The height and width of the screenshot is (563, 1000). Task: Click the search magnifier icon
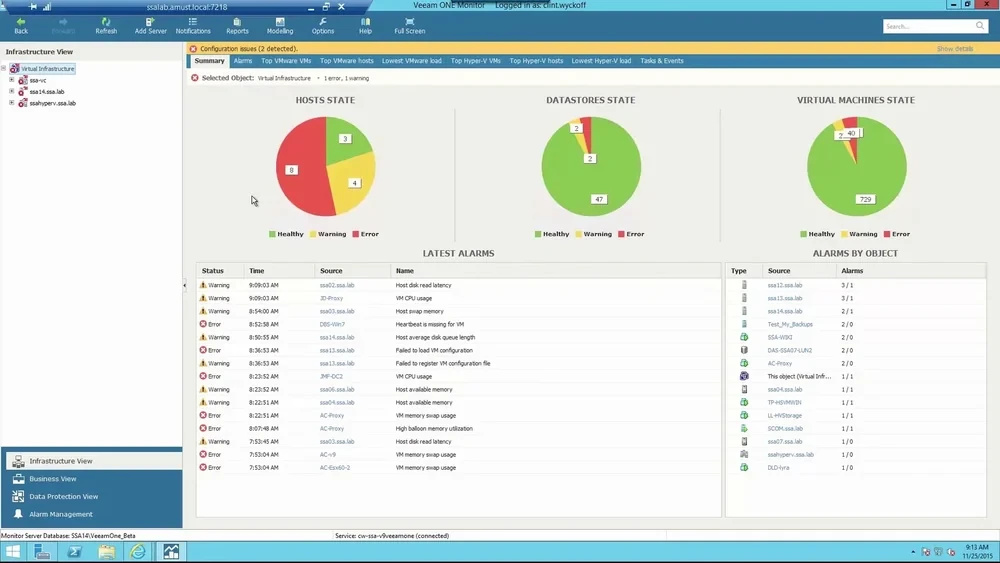[x=980, y=26]
